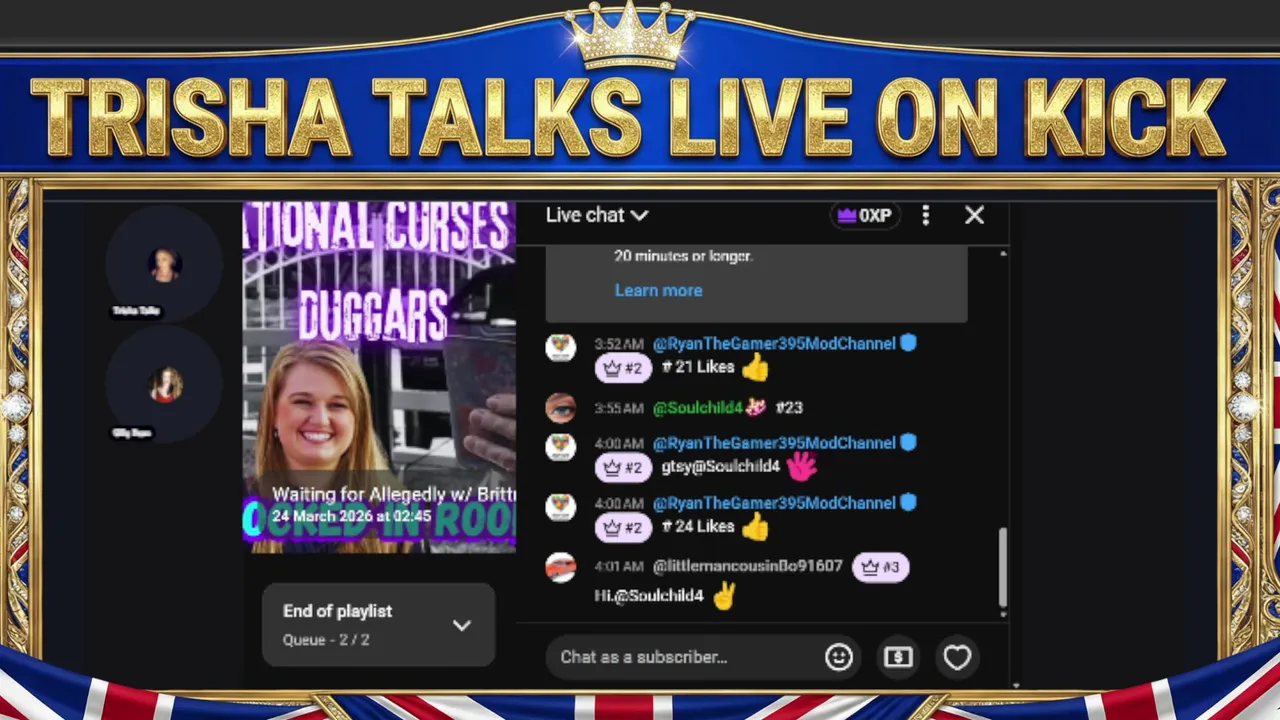The image size is (1280, 720).
Task: Select the second channel avatar below Trisha Talks
Action: click(x=164, y=385)
